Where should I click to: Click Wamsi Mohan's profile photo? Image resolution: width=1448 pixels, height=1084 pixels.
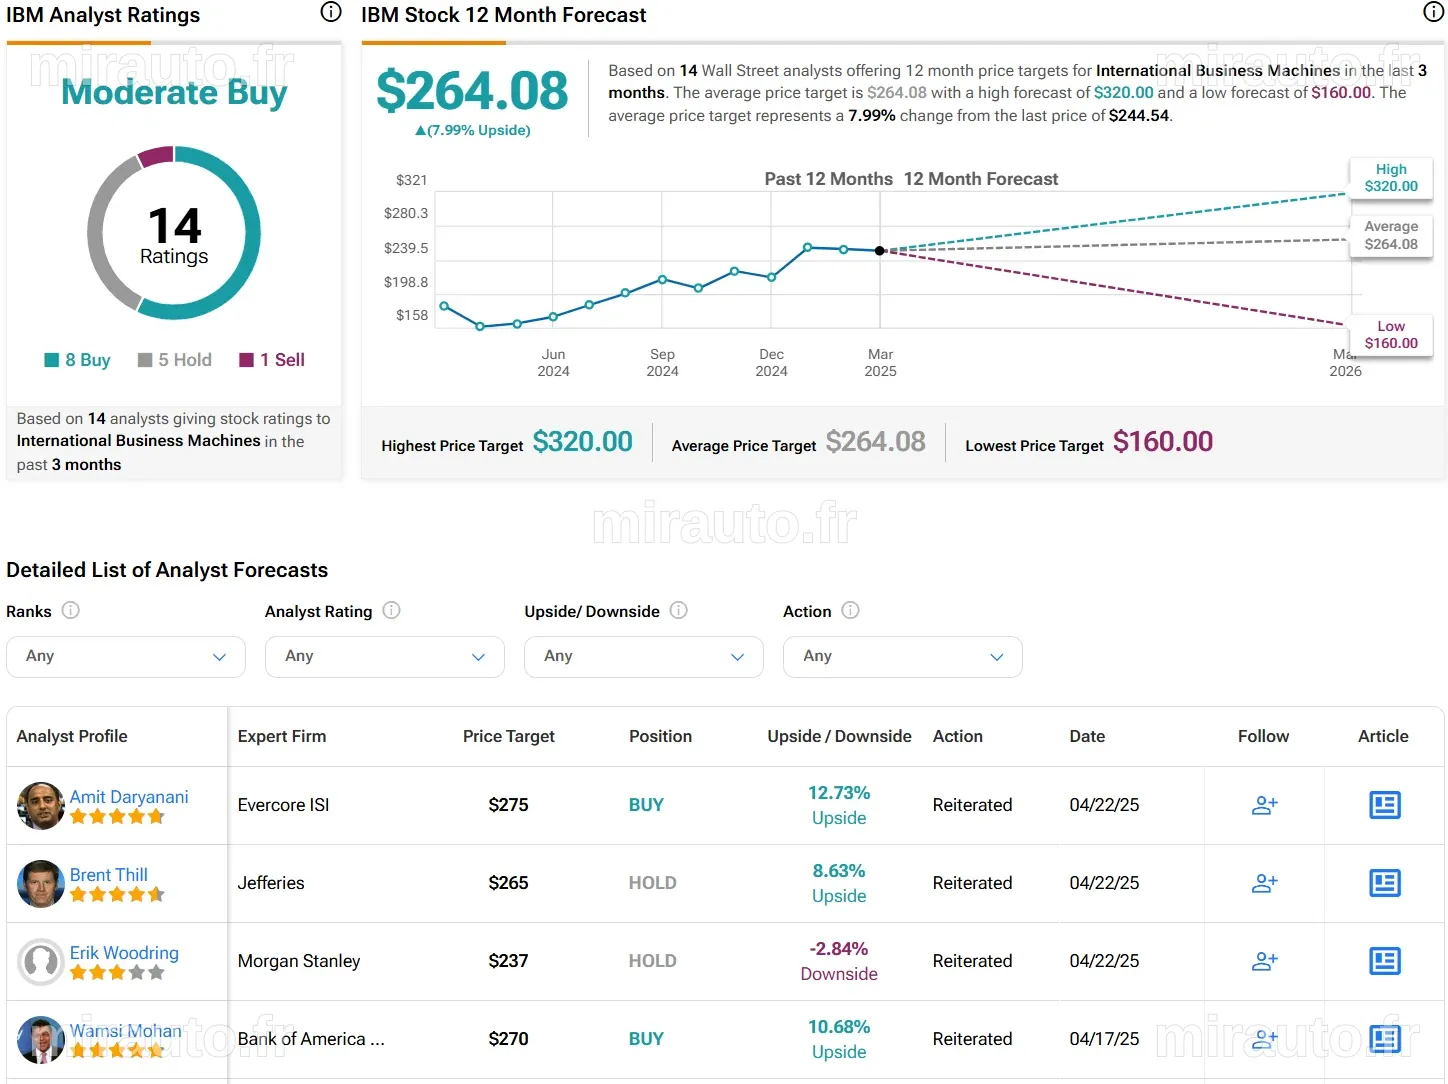click(x=41, y=1040)
